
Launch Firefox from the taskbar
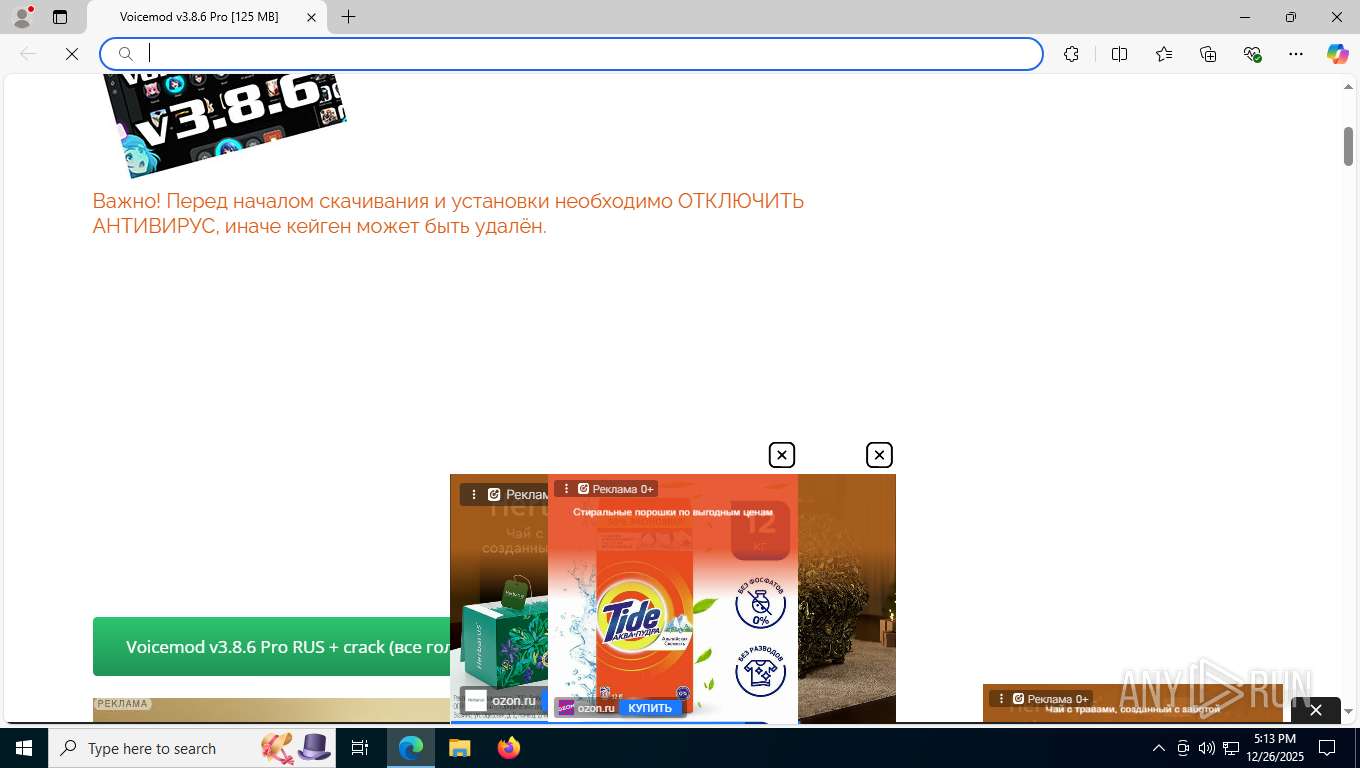coord(508,748)
